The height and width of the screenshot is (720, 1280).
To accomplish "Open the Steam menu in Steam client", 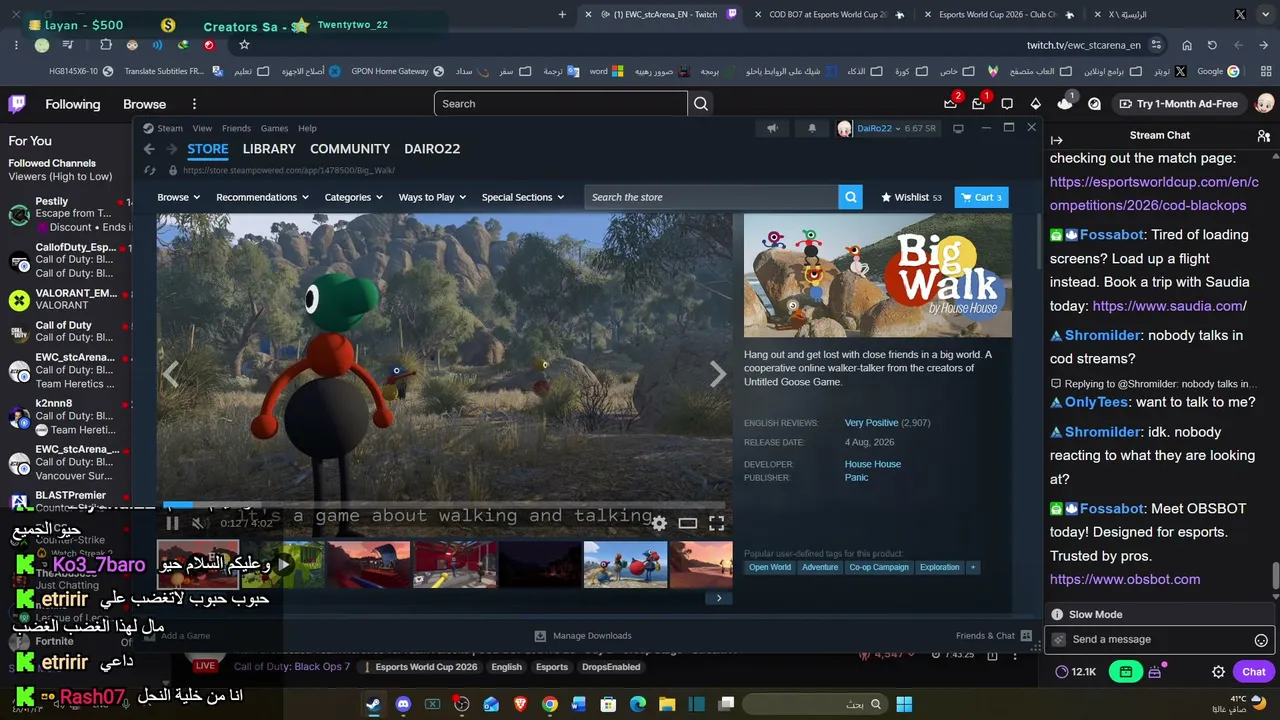I will (170, 128).
